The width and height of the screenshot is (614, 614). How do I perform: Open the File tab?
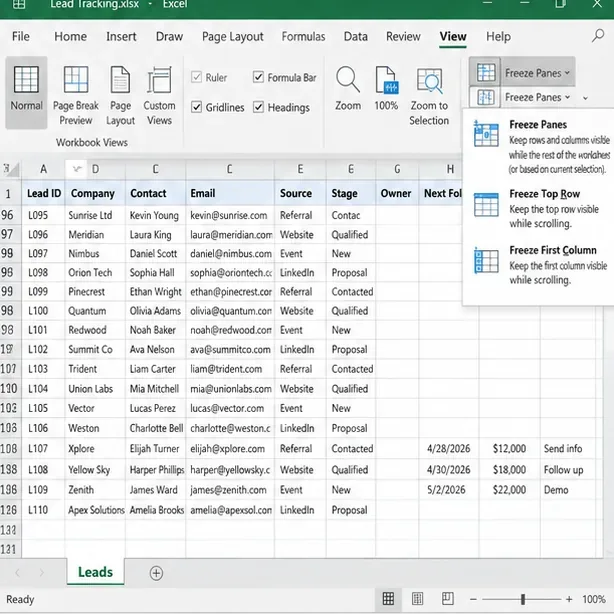point(21,36)
